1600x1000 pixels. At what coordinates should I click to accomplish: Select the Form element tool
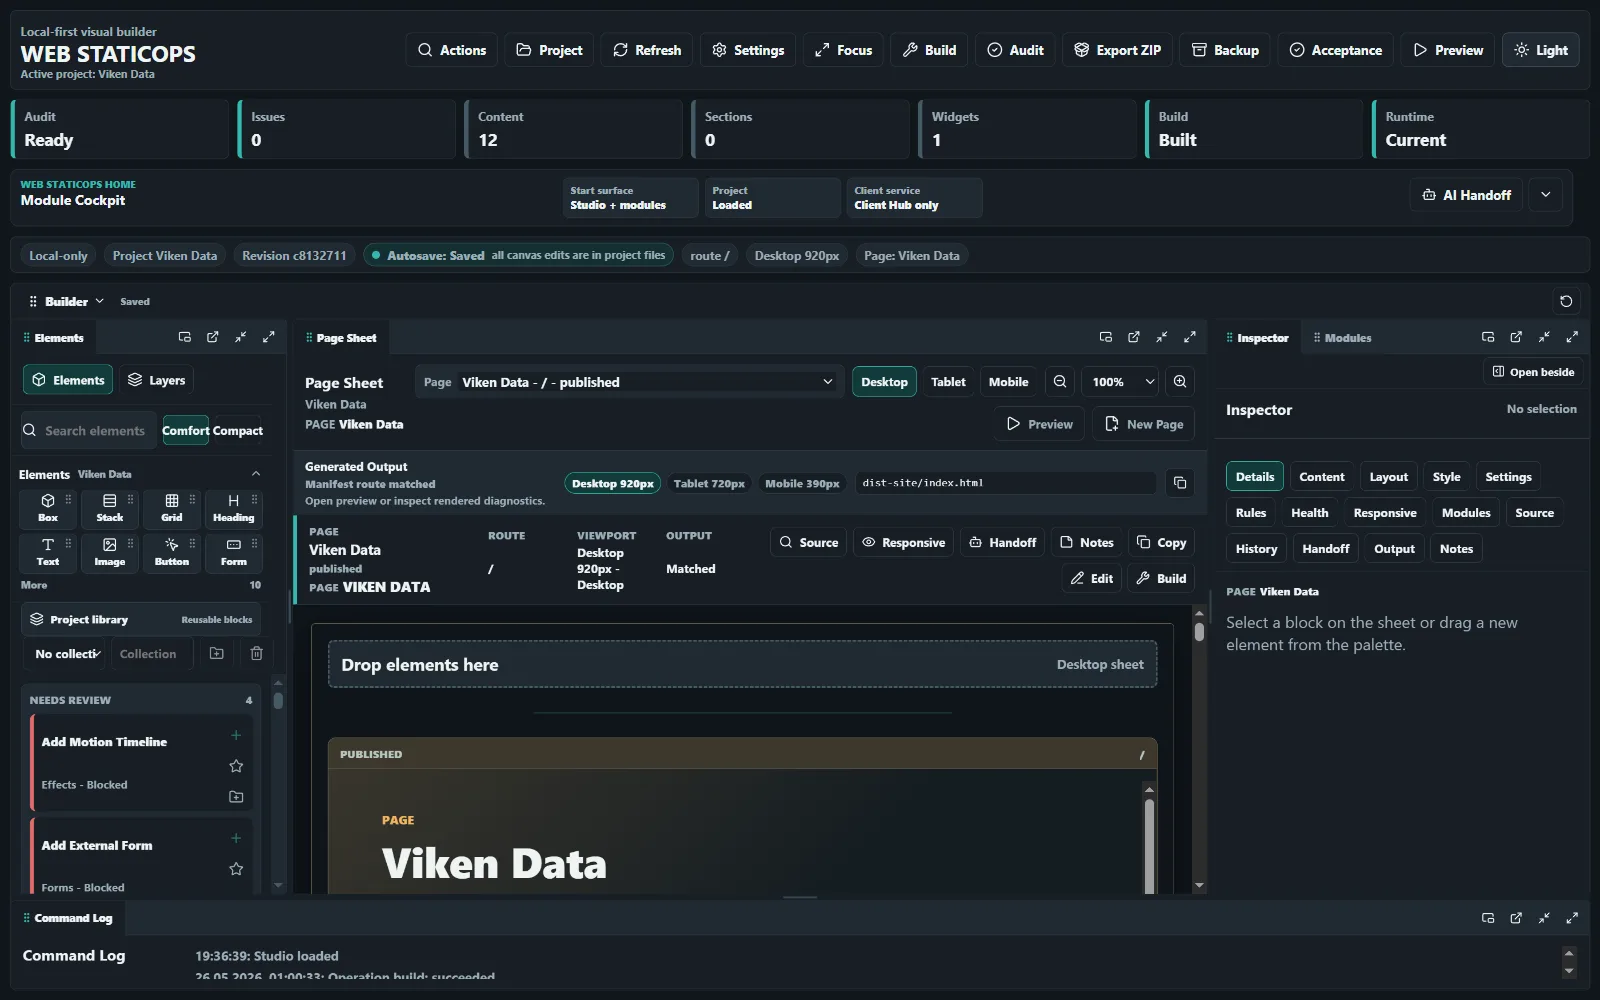tap(233, 552)
